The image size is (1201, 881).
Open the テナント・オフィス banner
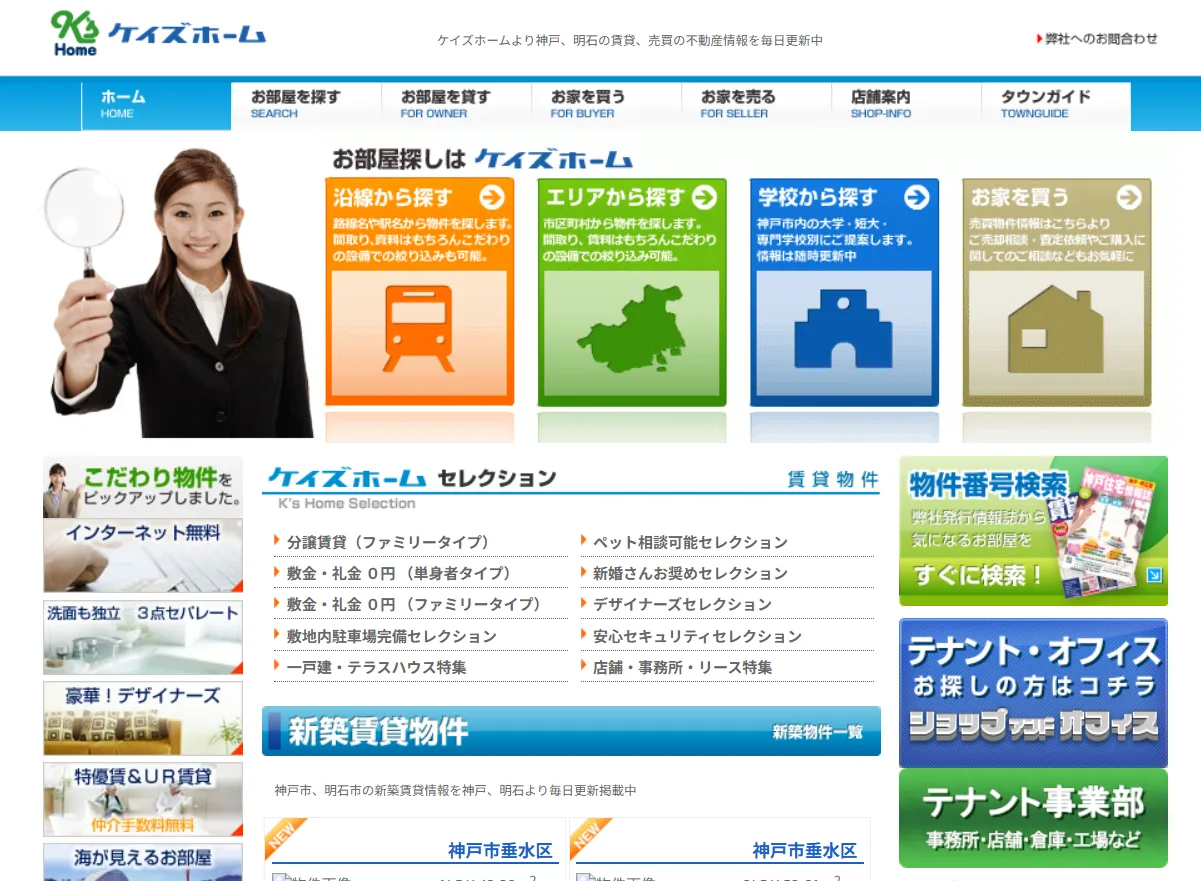1033,693
